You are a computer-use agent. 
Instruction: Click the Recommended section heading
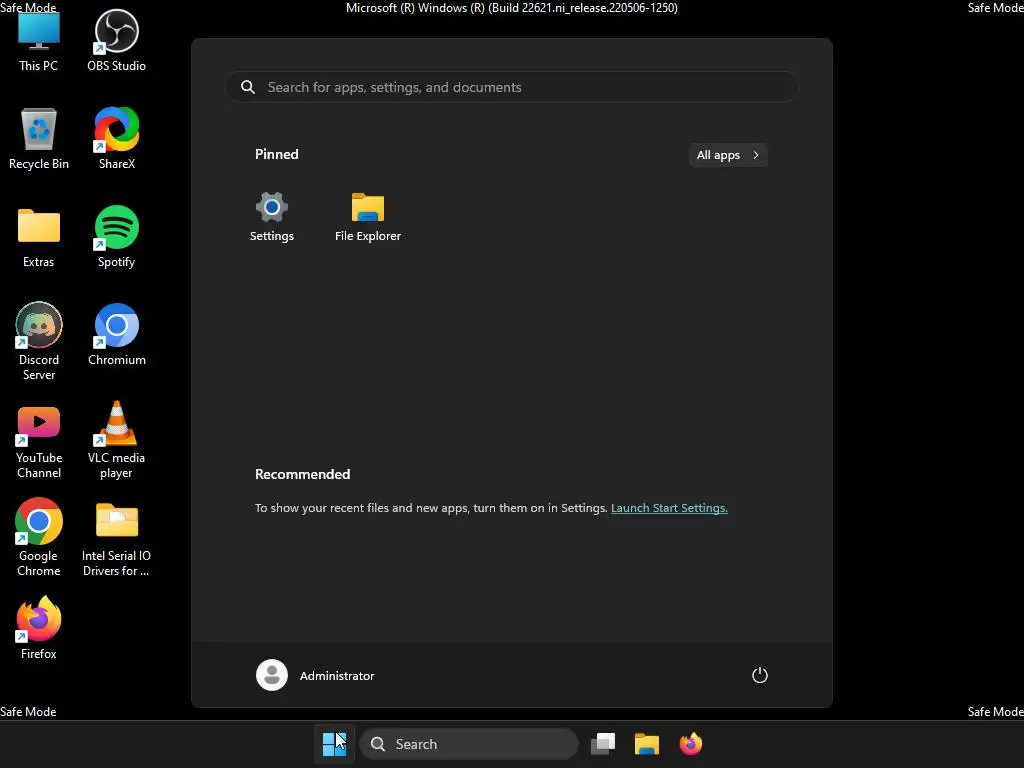(302, 474)
